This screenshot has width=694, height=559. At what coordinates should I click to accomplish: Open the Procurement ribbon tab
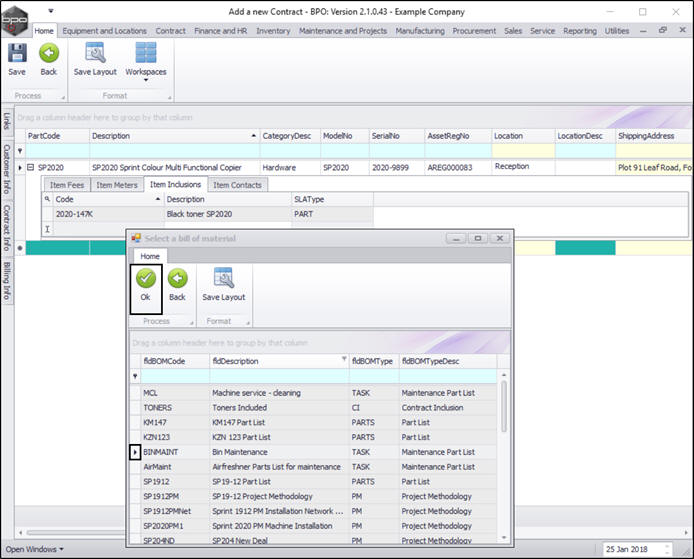point(474,31)
